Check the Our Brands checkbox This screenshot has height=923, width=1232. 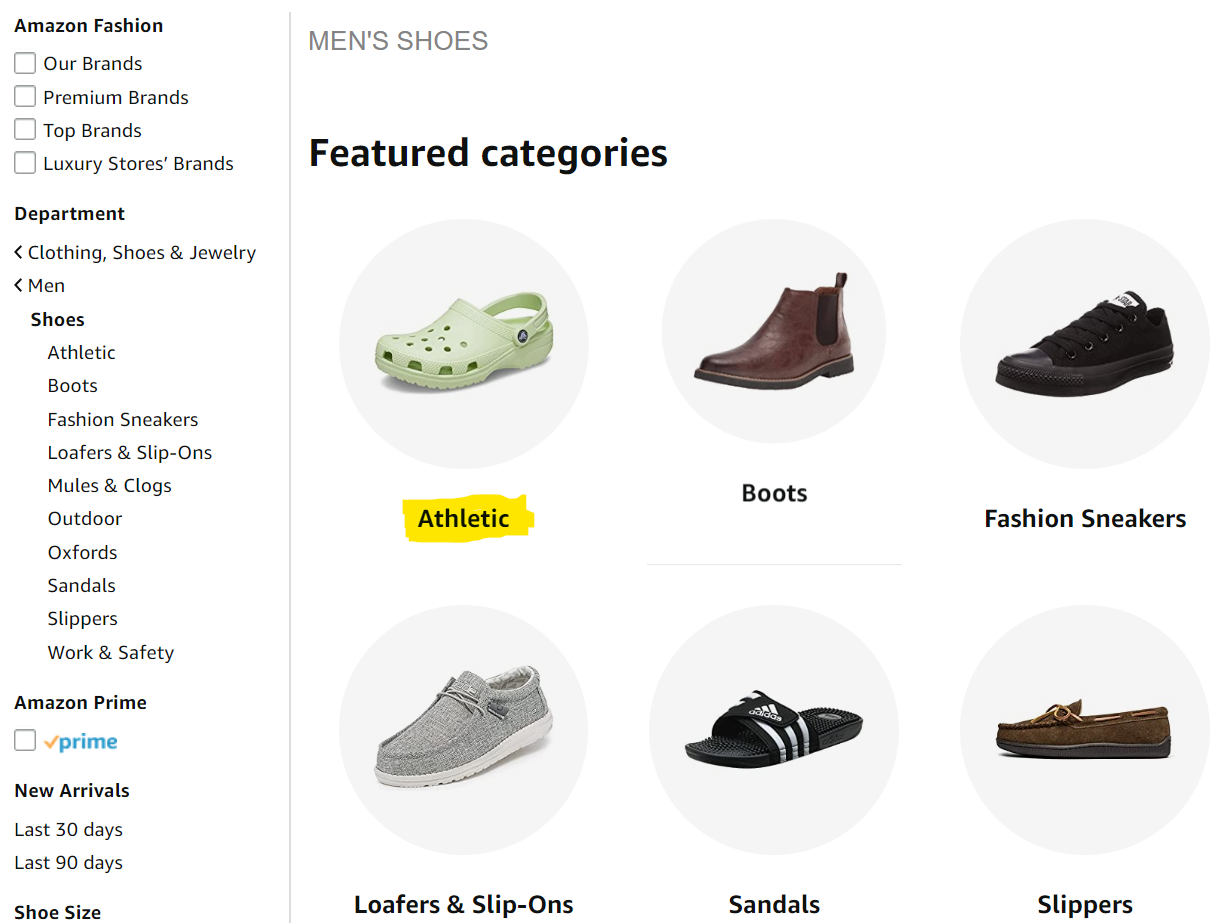click(25, 64)
